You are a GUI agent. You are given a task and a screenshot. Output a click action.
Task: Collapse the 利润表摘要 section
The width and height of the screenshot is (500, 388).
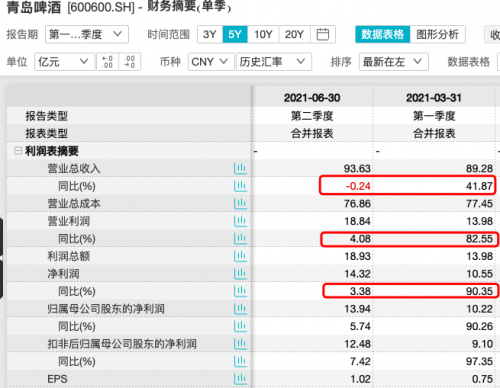18,151
